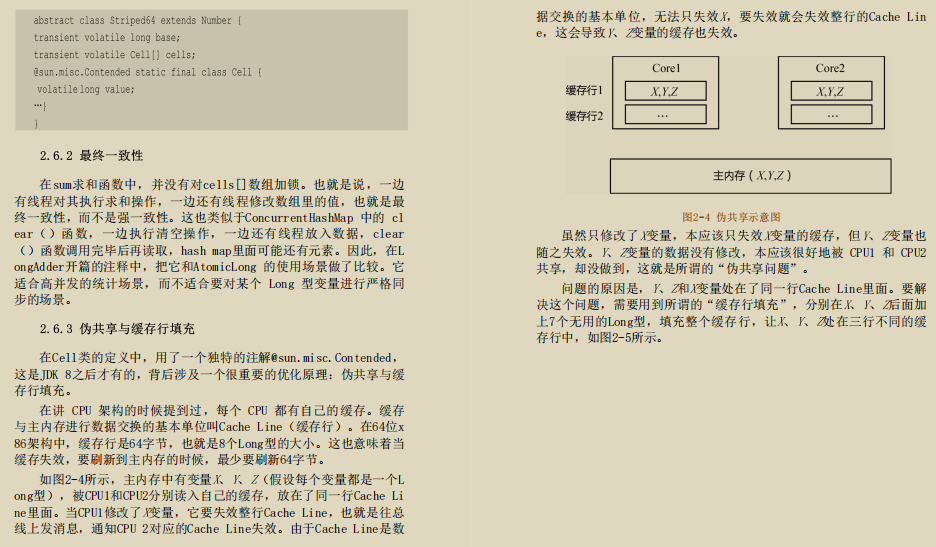Screen dimensions: 936x547
Task: Click the line starting '虽然只修改了'
Action: (x=744, y=235)
